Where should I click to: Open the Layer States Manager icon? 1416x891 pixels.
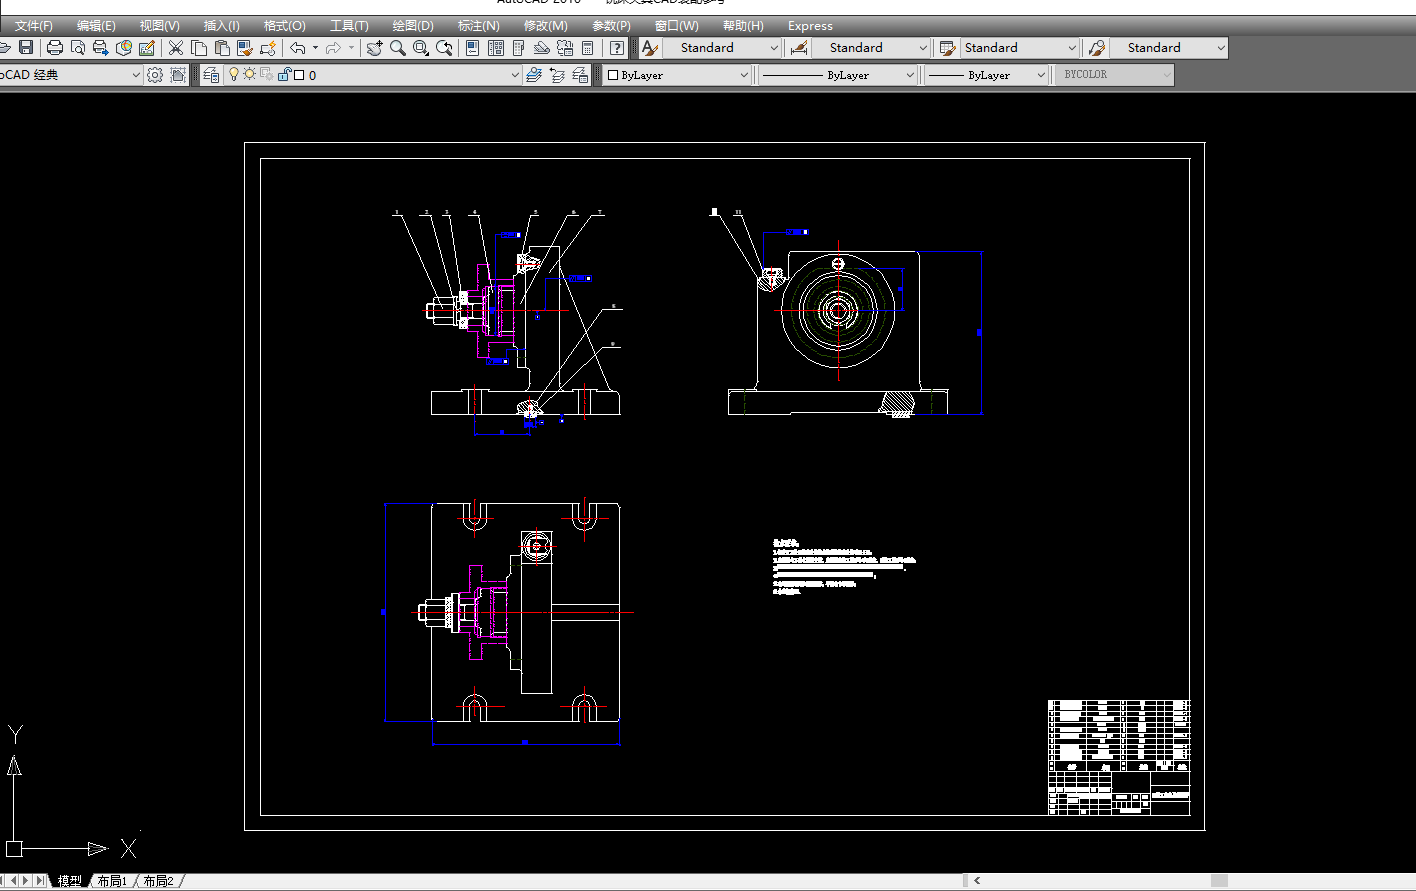[x=580, y=75]
